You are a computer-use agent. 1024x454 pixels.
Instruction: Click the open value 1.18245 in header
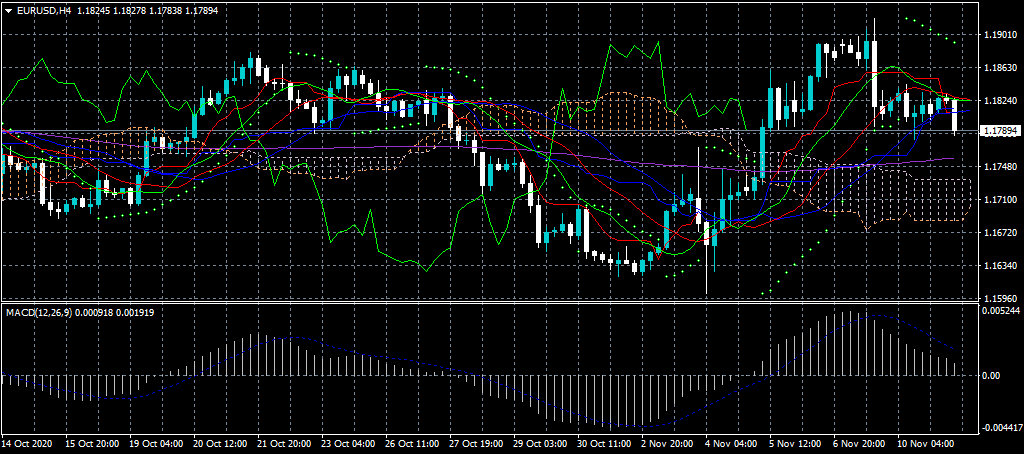95,10
